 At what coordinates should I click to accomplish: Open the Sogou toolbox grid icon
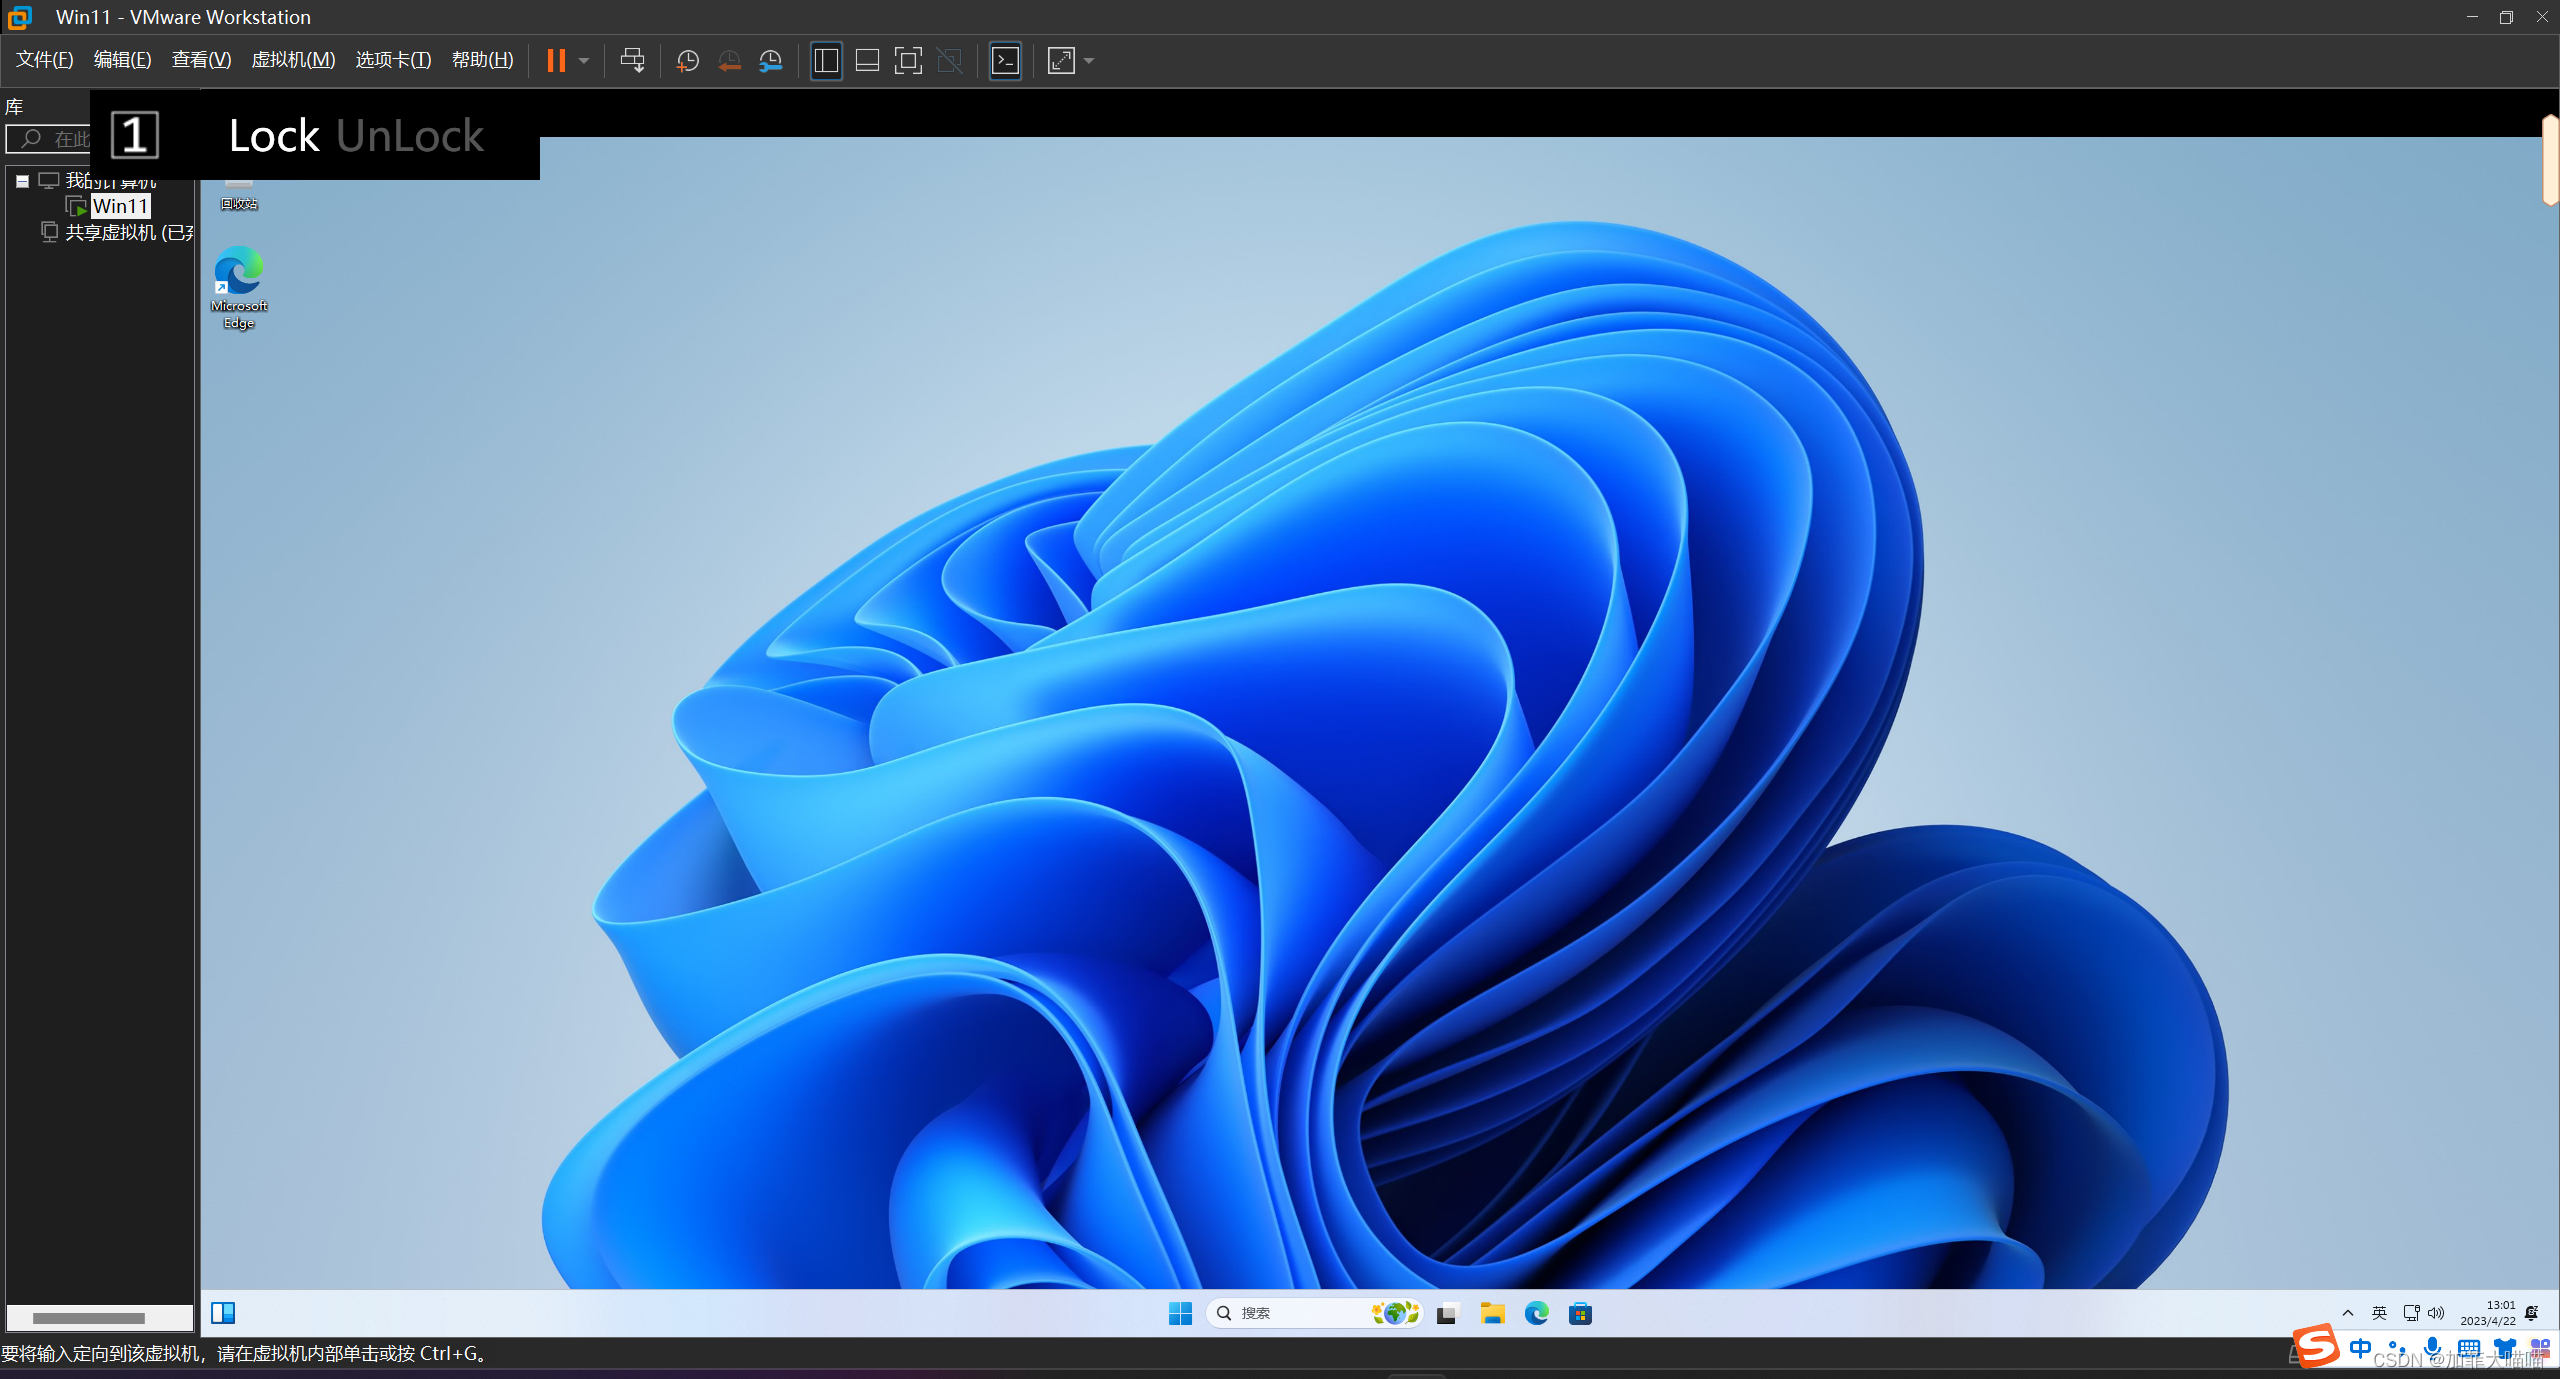[2540, 1348]
